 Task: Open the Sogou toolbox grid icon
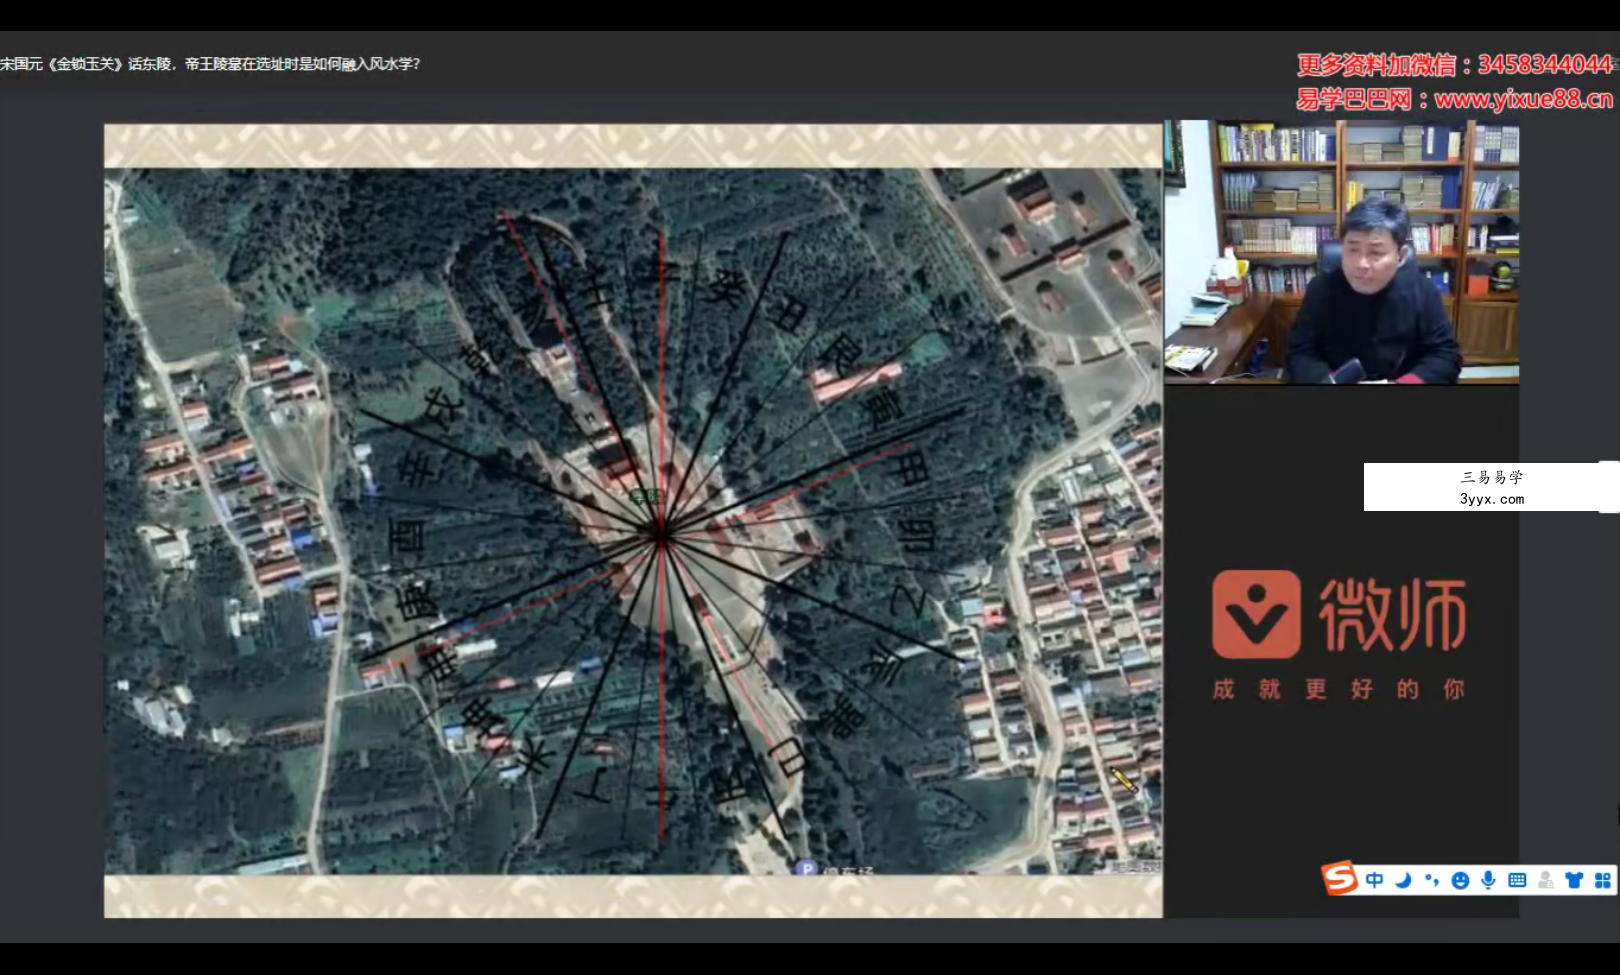coord(1602,880)
